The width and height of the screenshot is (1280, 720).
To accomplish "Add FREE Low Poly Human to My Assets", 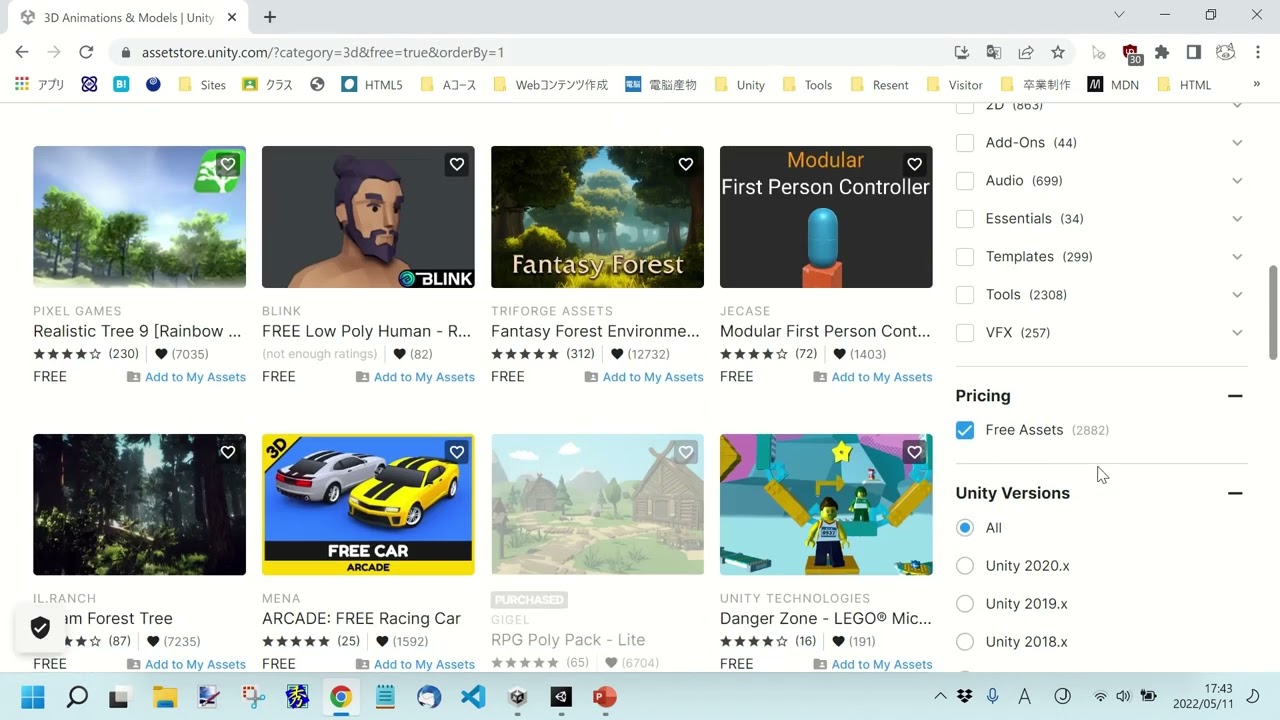I will point(415,377).
